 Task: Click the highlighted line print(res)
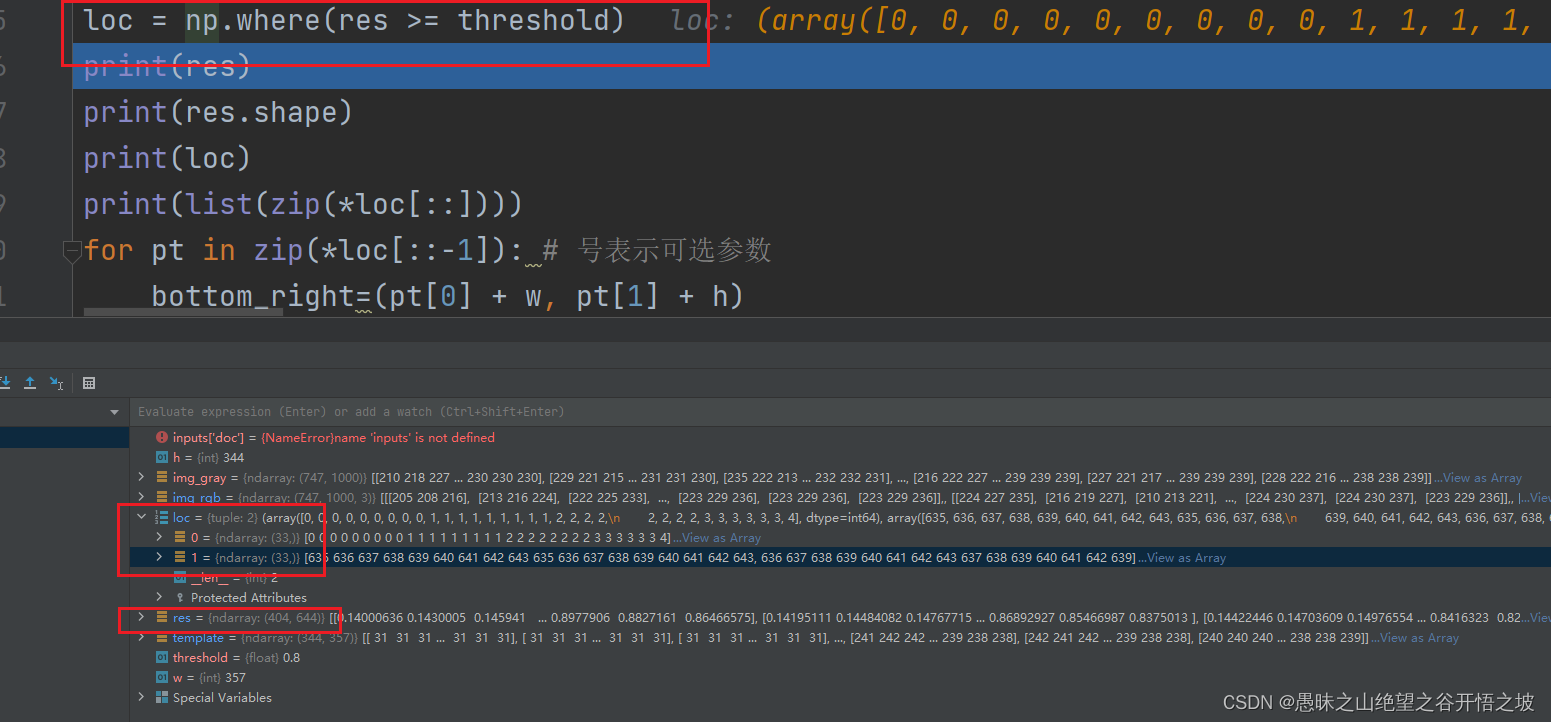tap(812, 66)
